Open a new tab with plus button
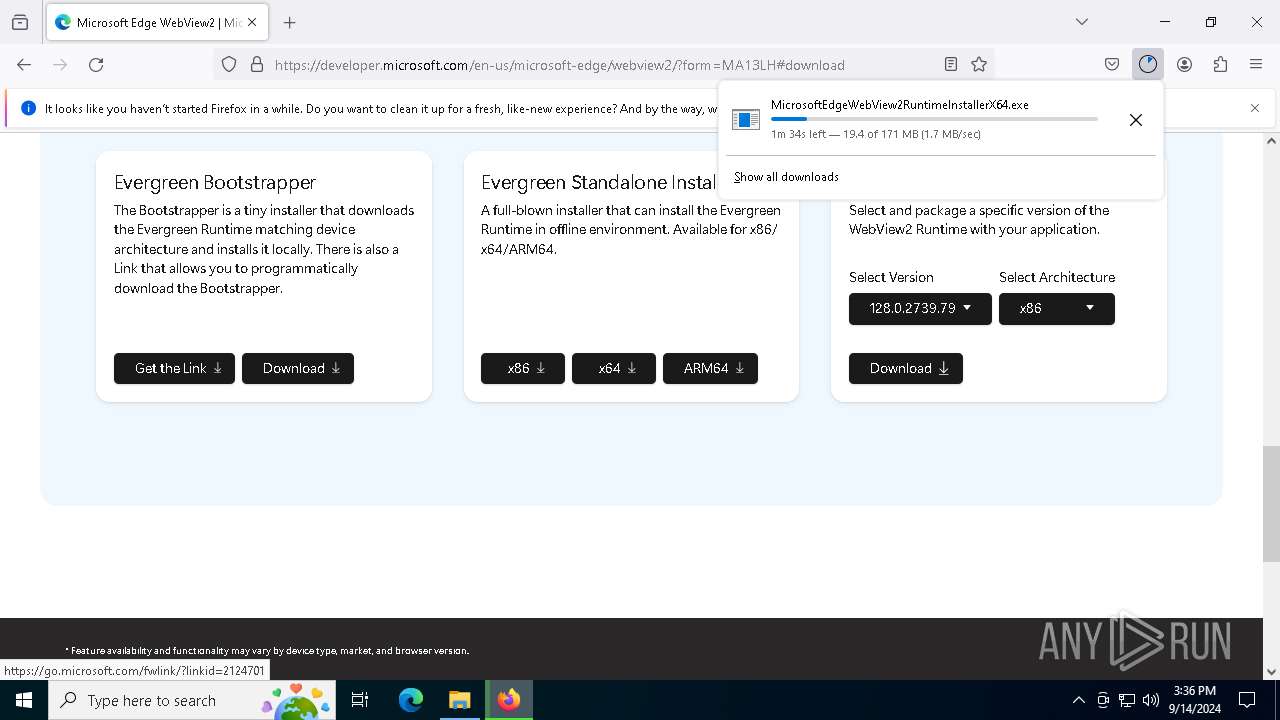This screenshot has height=720, width=1280. tap(290, 22)
